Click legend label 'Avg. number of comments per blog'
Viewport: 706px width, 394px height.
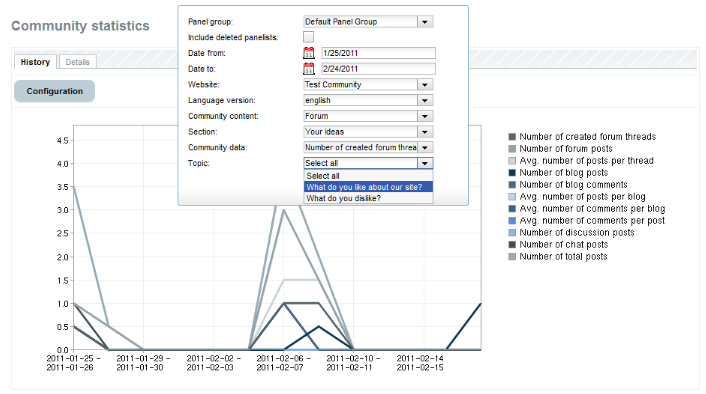click(x=592, y=209)
